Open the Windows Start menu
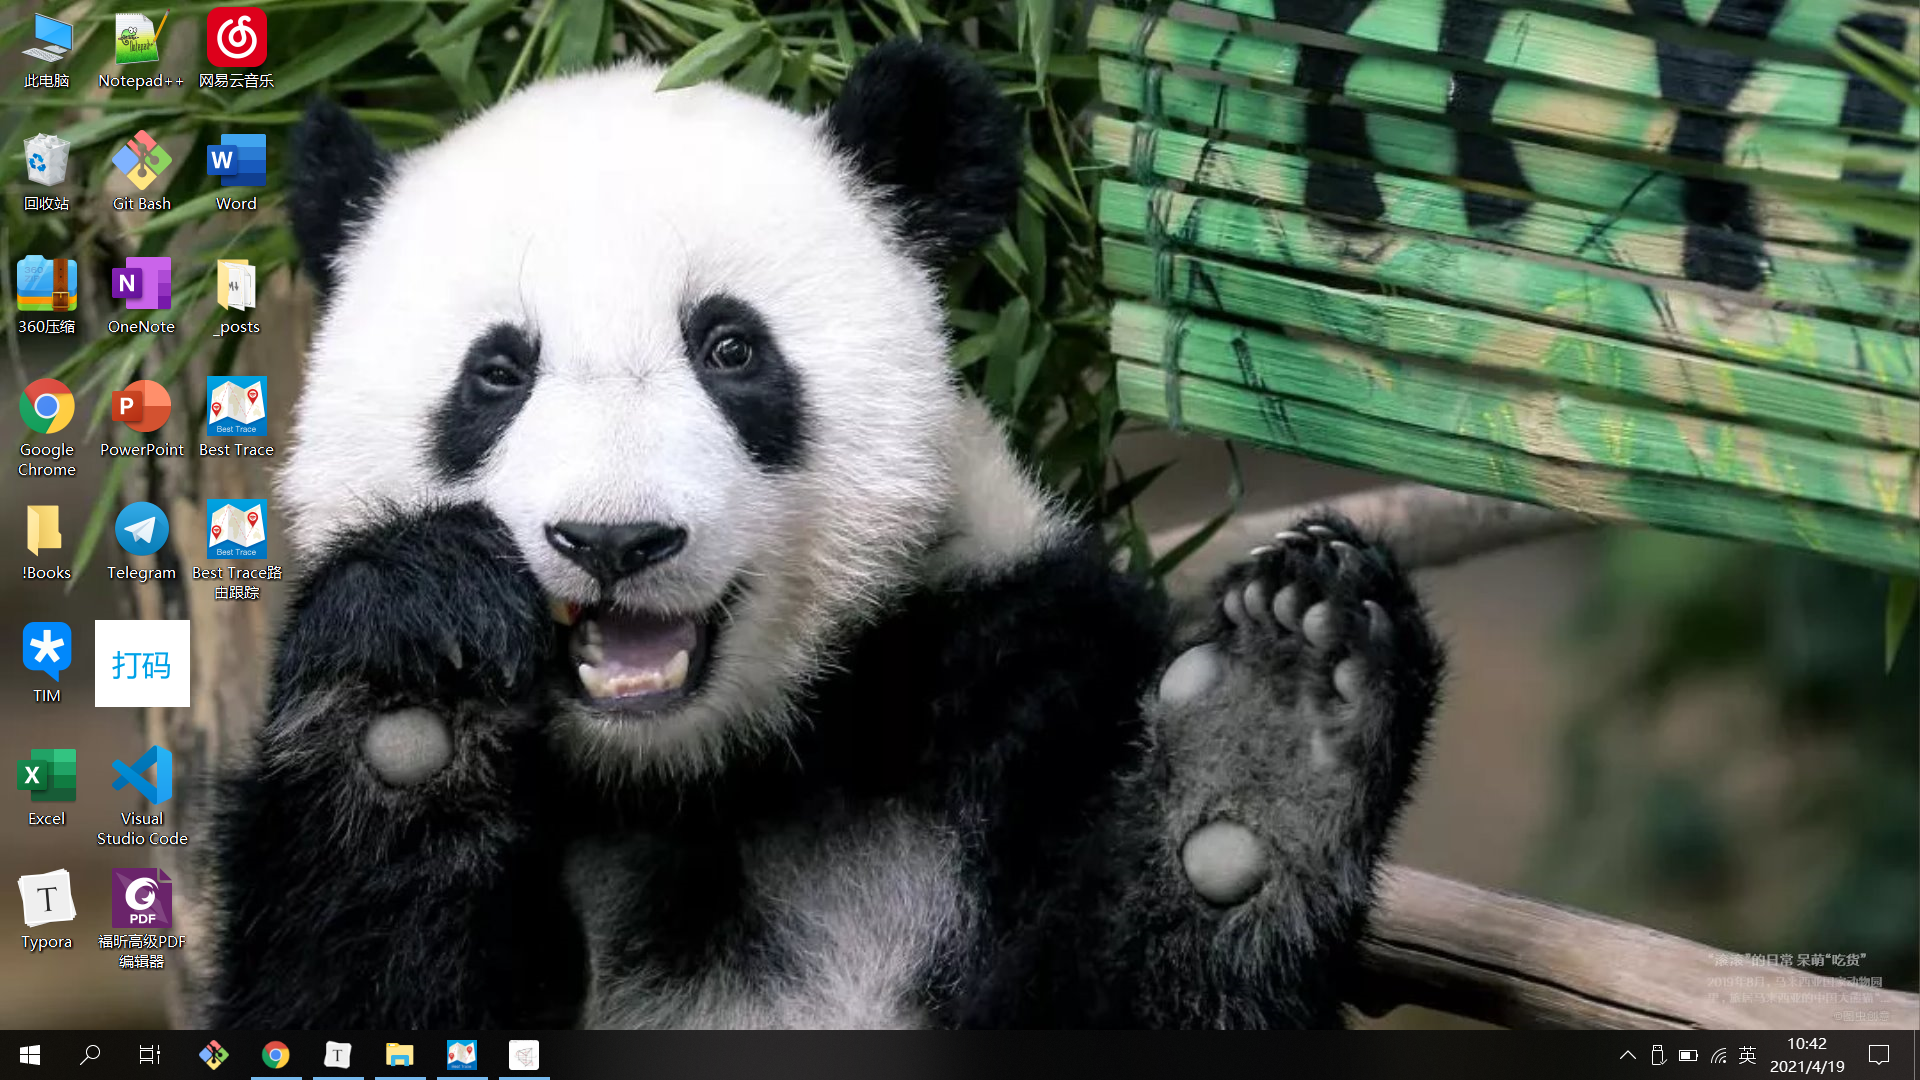The height and width of the screenshot is (1080, 1920). tap(30, 1055)
